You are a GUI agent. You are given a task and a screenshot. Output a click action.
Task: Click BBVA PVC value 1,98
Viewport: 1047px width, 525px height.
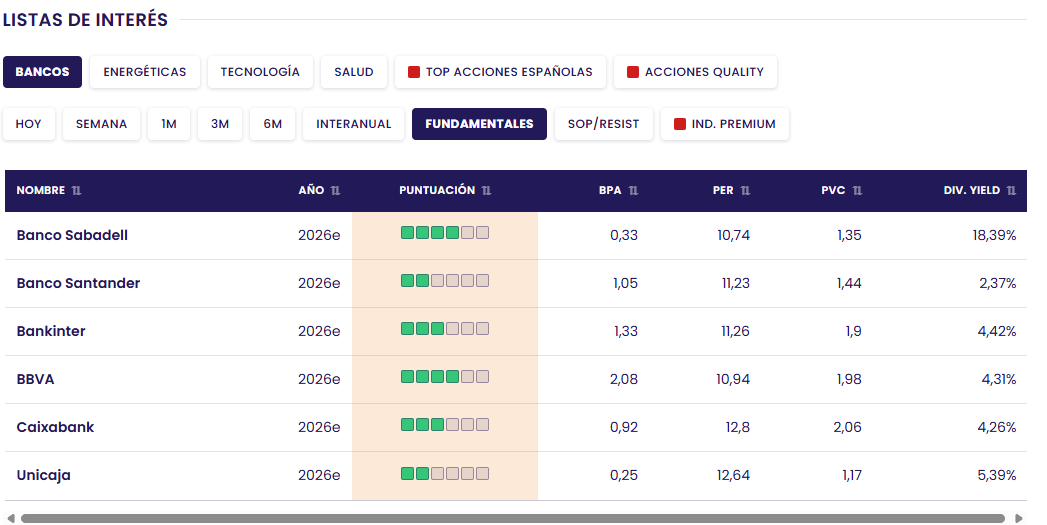(x=849, y=379)
